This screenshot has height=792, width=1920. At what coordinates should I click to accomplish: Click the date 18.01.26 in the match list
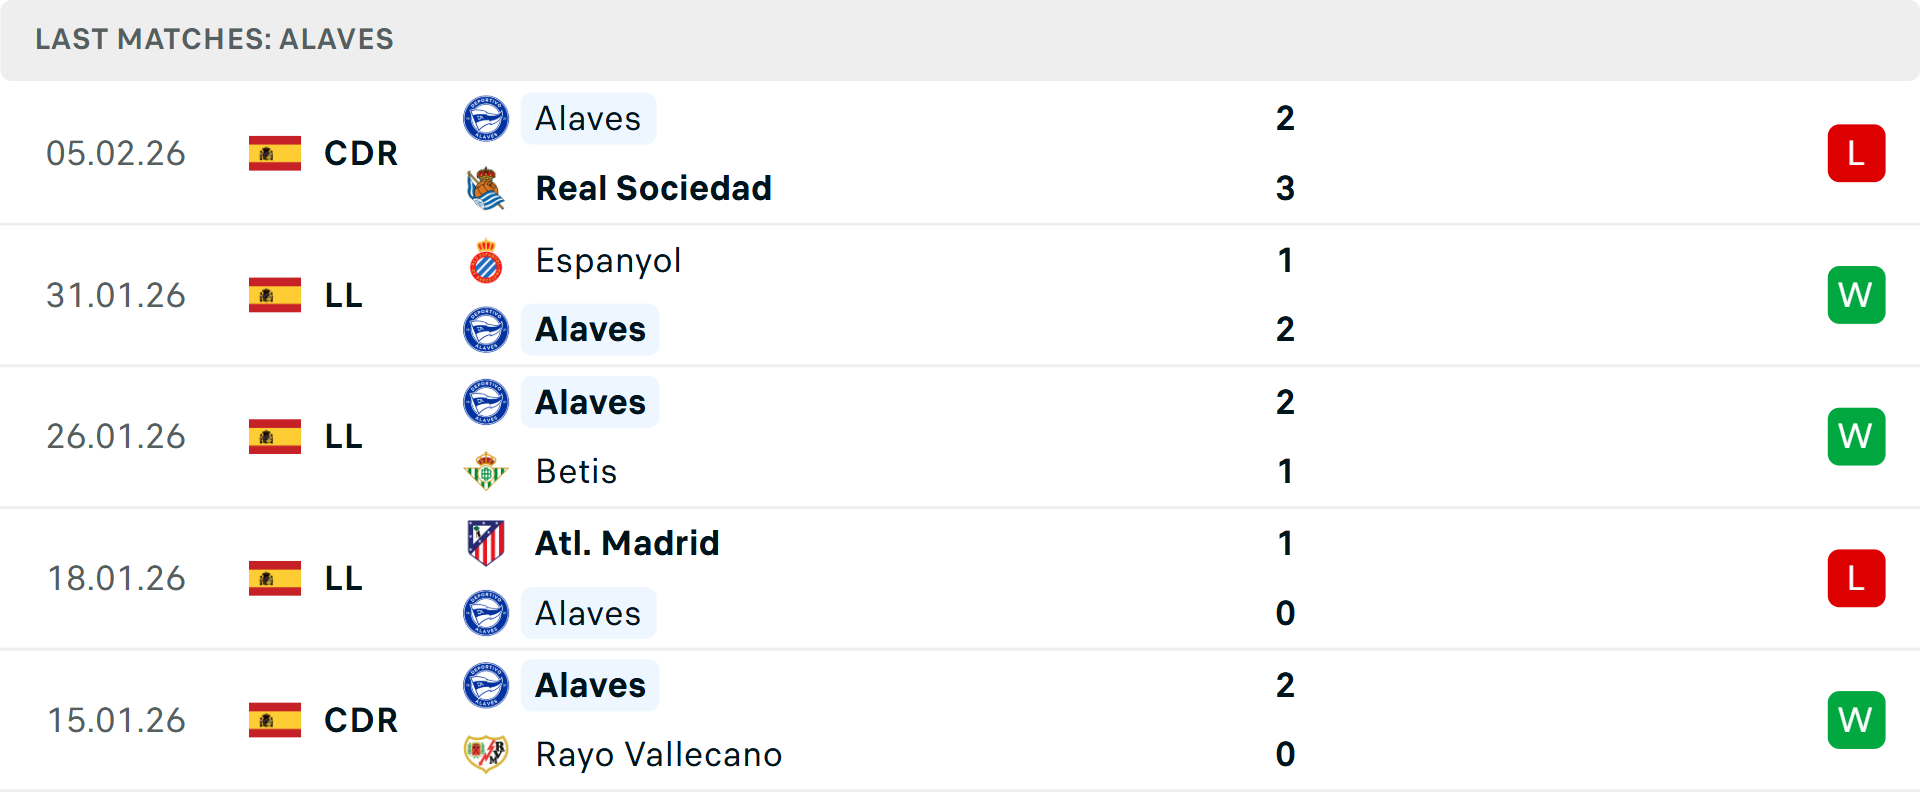116,578
